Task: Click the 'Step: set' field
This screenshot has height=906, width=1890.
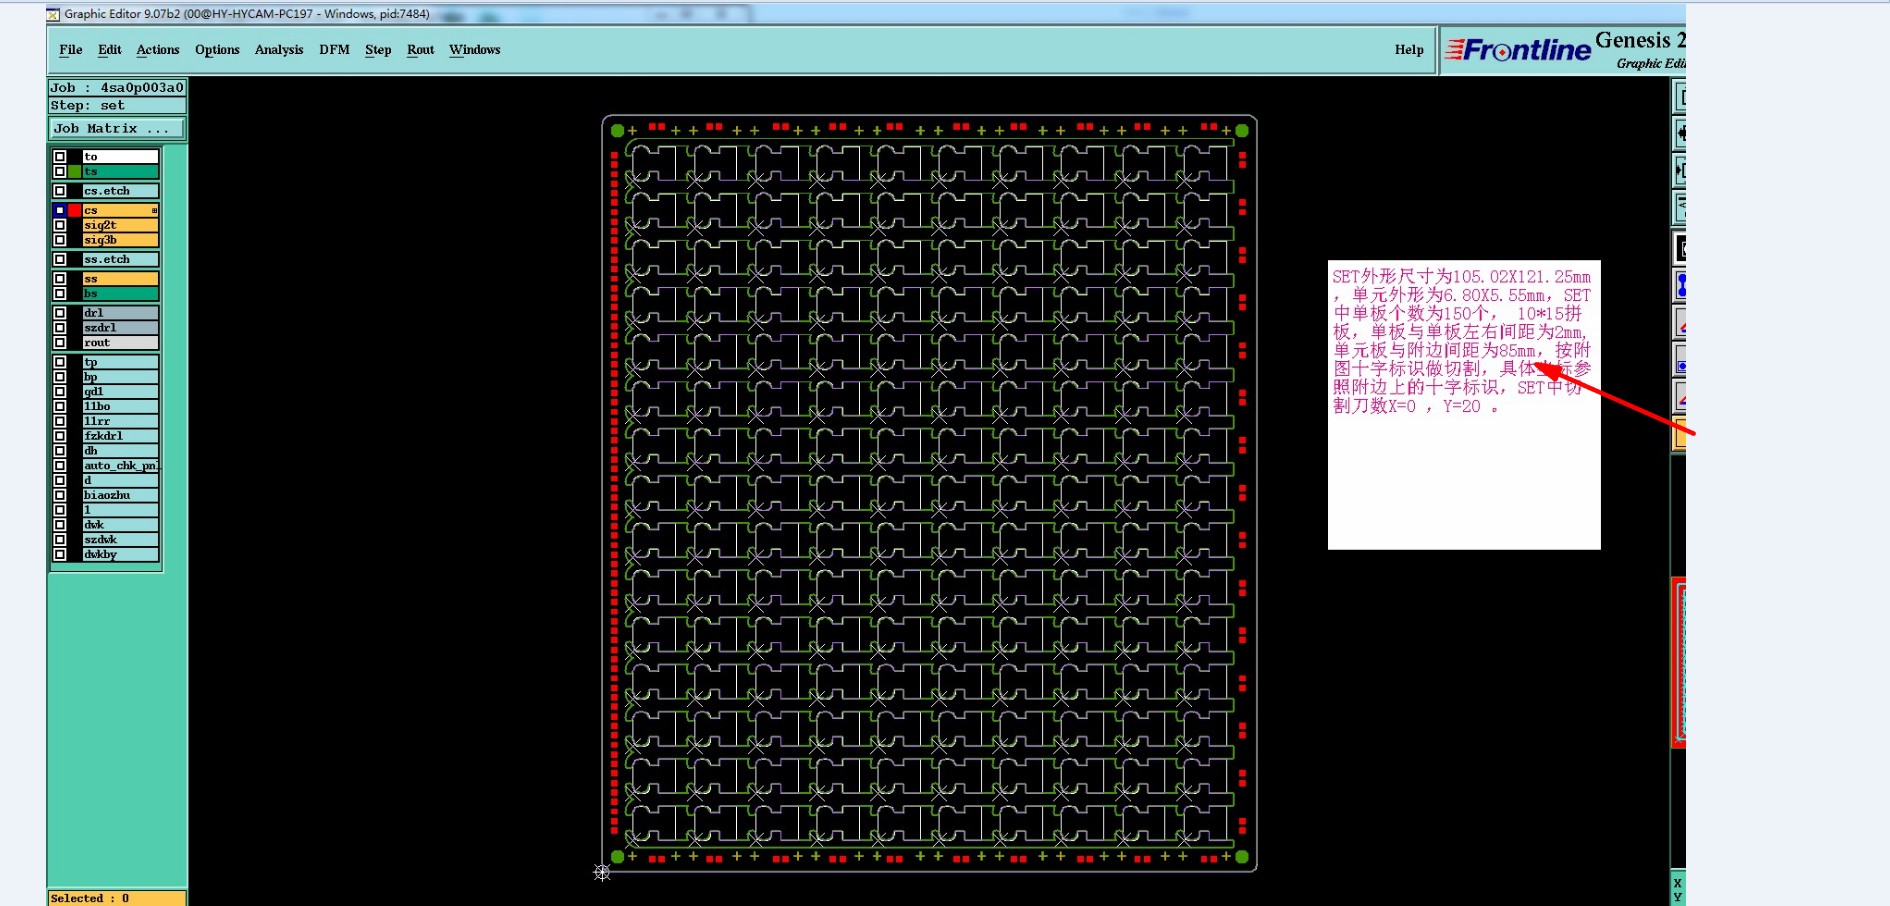Action: (117, 106)
